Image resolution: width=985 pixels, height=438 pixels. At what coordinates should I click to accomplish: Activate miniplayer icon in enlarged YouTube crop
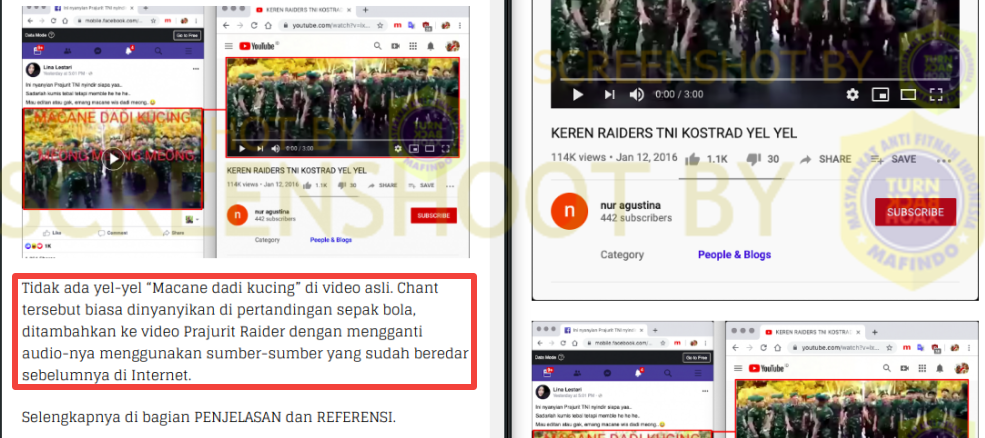pyautogui.click(x=881, y=94)
